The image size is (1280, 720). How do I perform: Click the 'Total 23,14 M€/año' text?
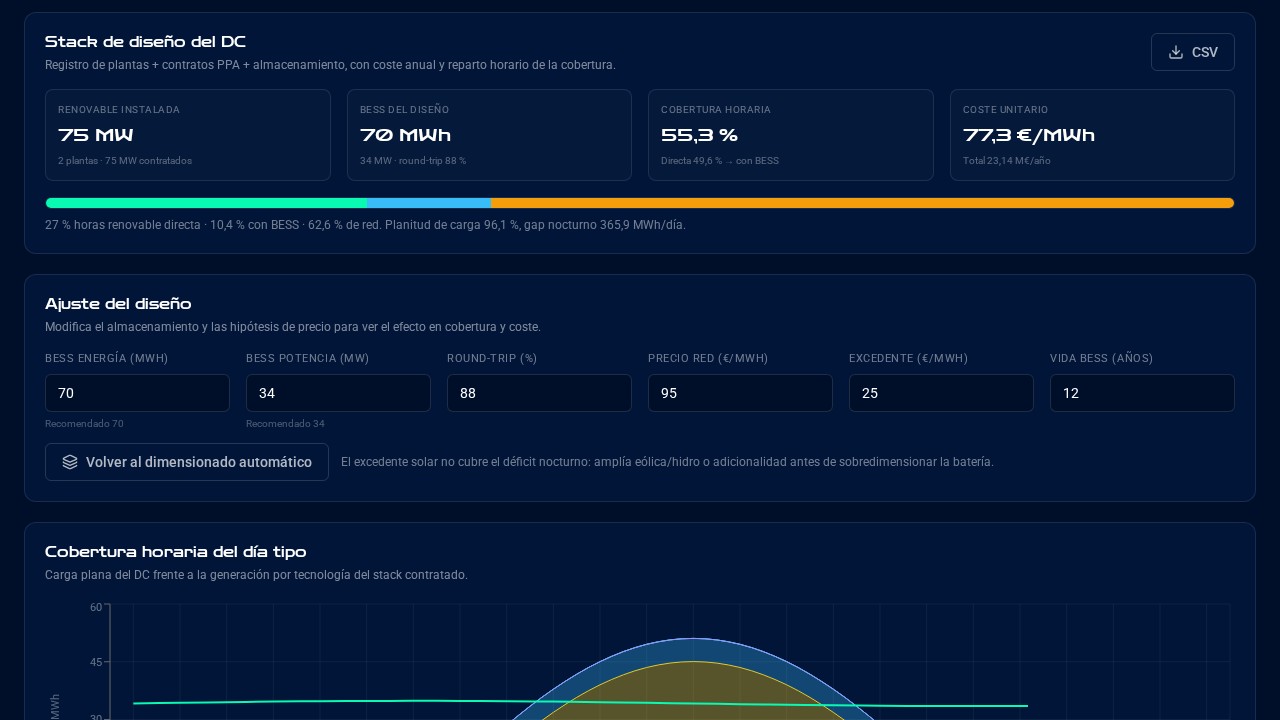[x=1007, y=161]
